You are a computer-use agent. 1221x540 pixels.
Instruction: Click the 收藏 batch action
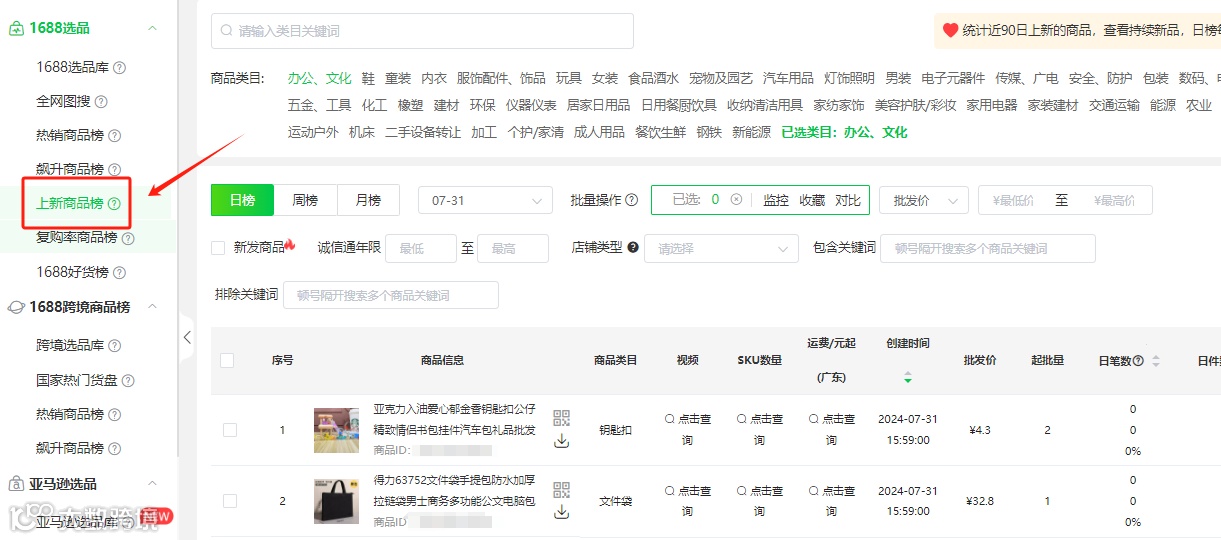[x=812, y=200]
